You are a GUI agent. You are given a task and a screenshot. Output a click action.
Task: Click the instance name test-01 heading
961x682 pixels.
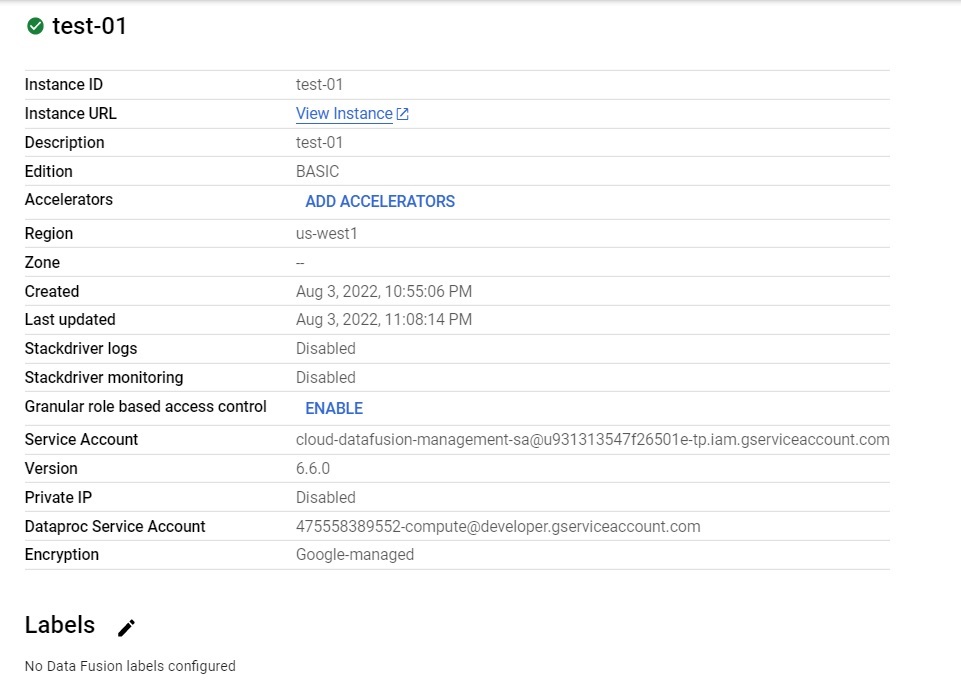[x=92, y=26]
